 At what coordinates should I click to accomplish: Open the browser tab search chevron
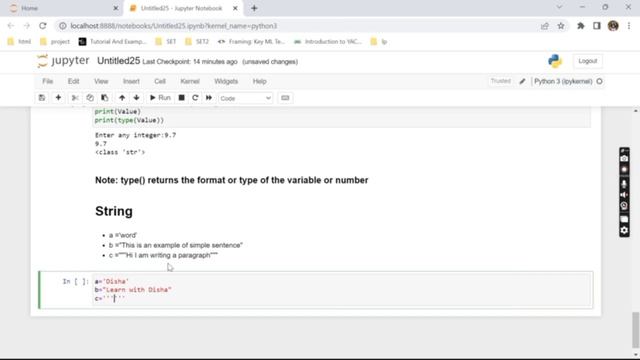[x=559, y=7]
